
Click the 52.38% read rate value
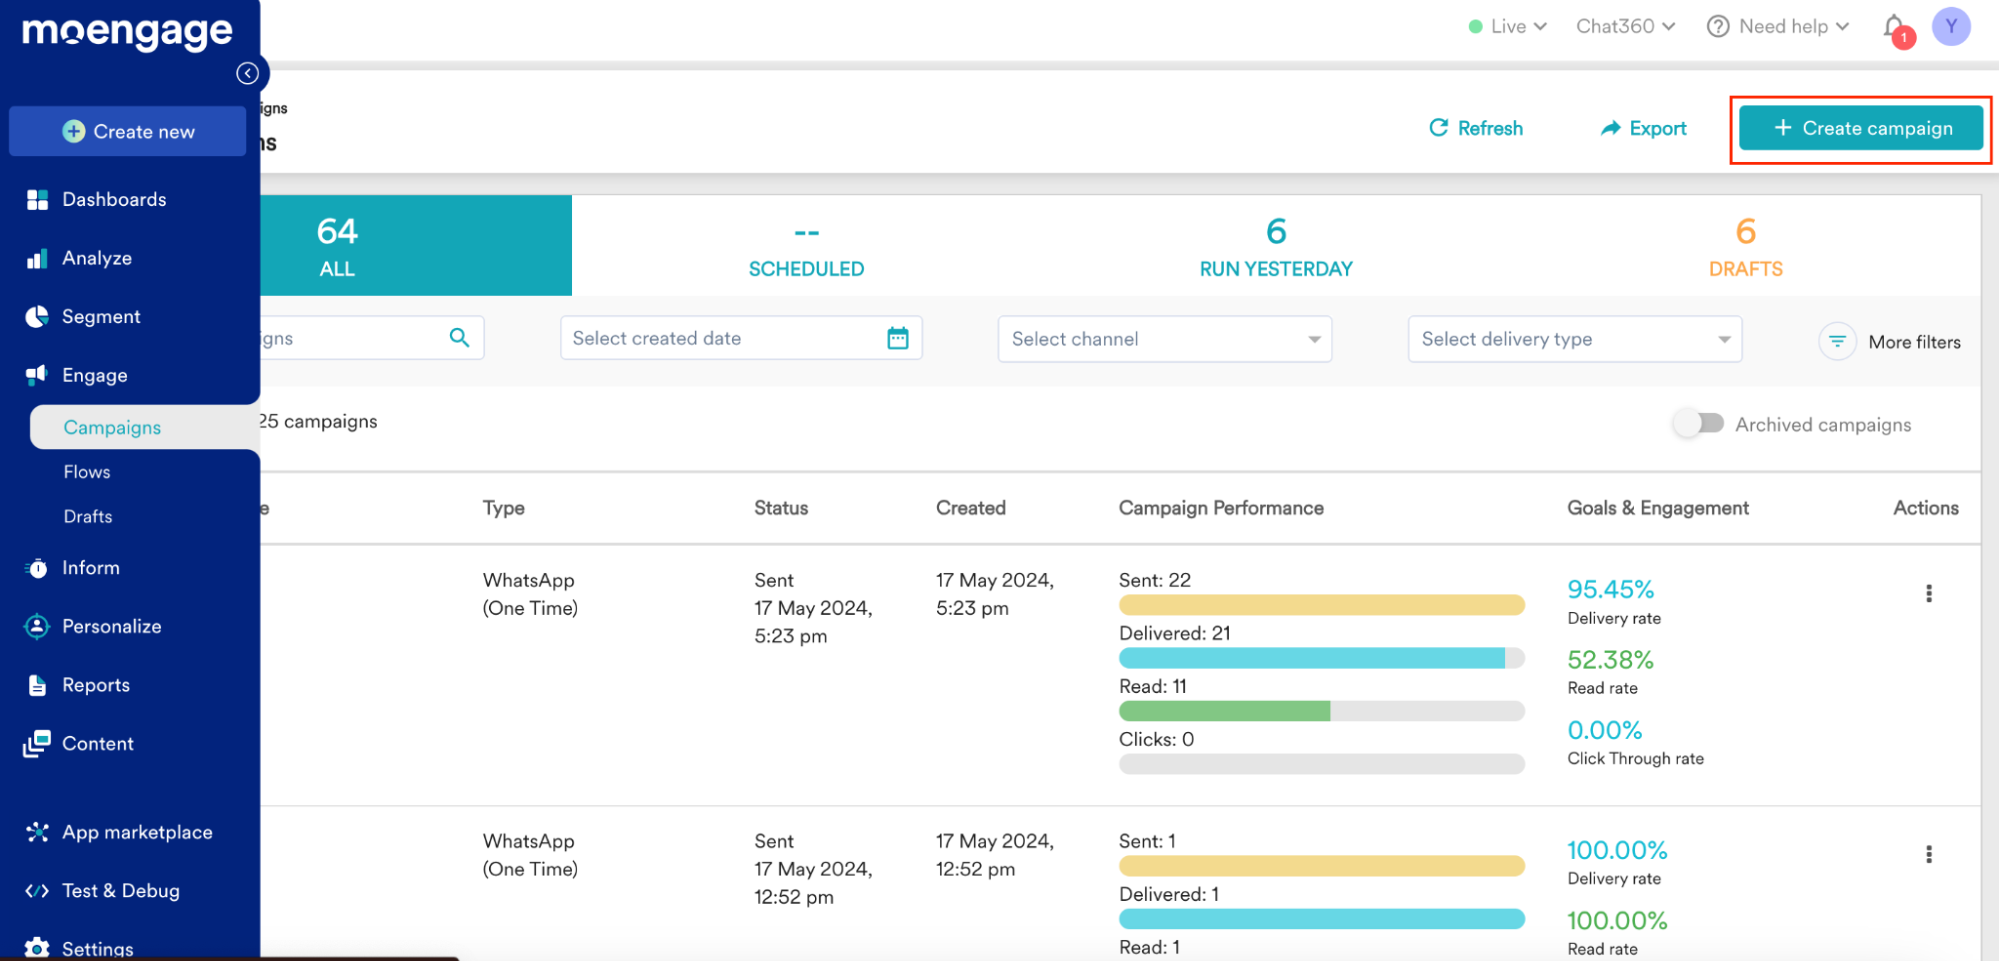coord(1610,660)
